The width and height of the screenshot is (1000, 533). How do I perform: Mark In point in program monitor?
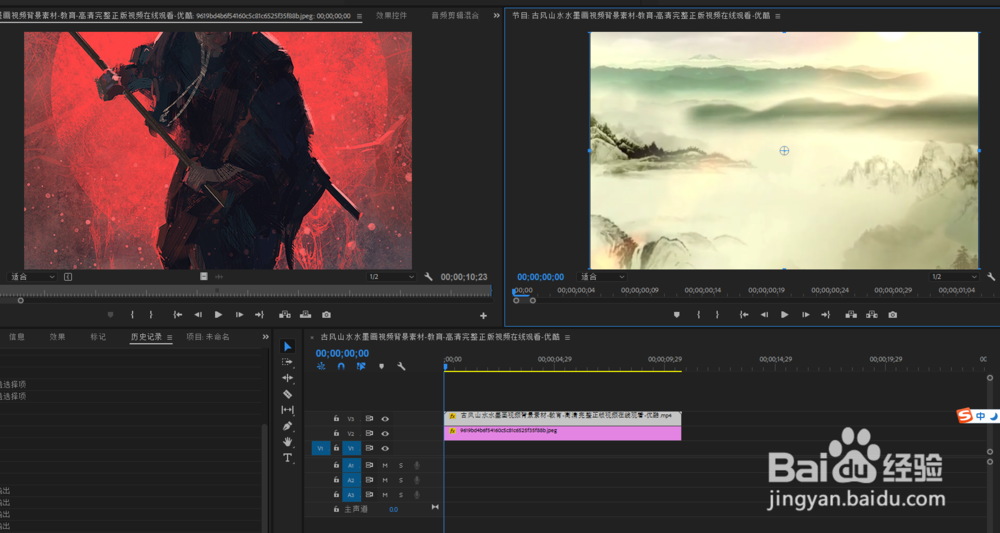pos(698,315)
